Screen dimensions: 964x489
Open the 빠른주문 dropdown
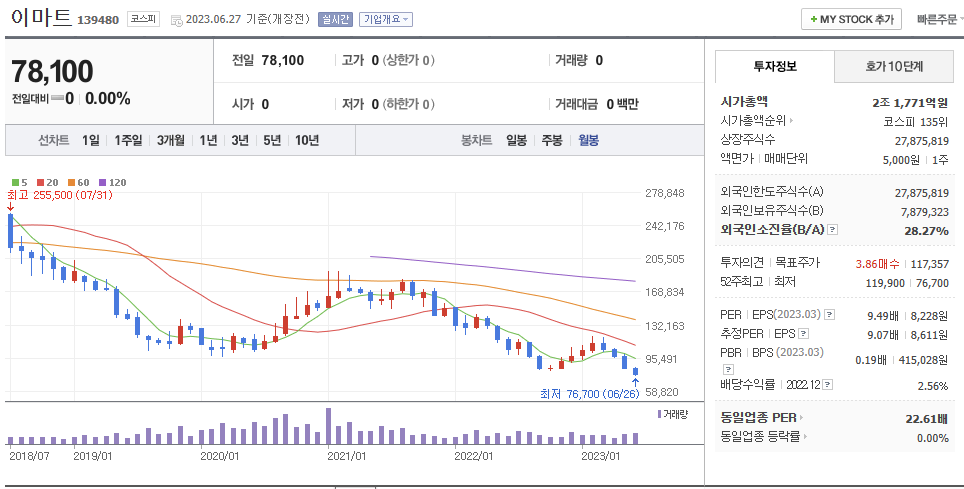click(939, 20)
